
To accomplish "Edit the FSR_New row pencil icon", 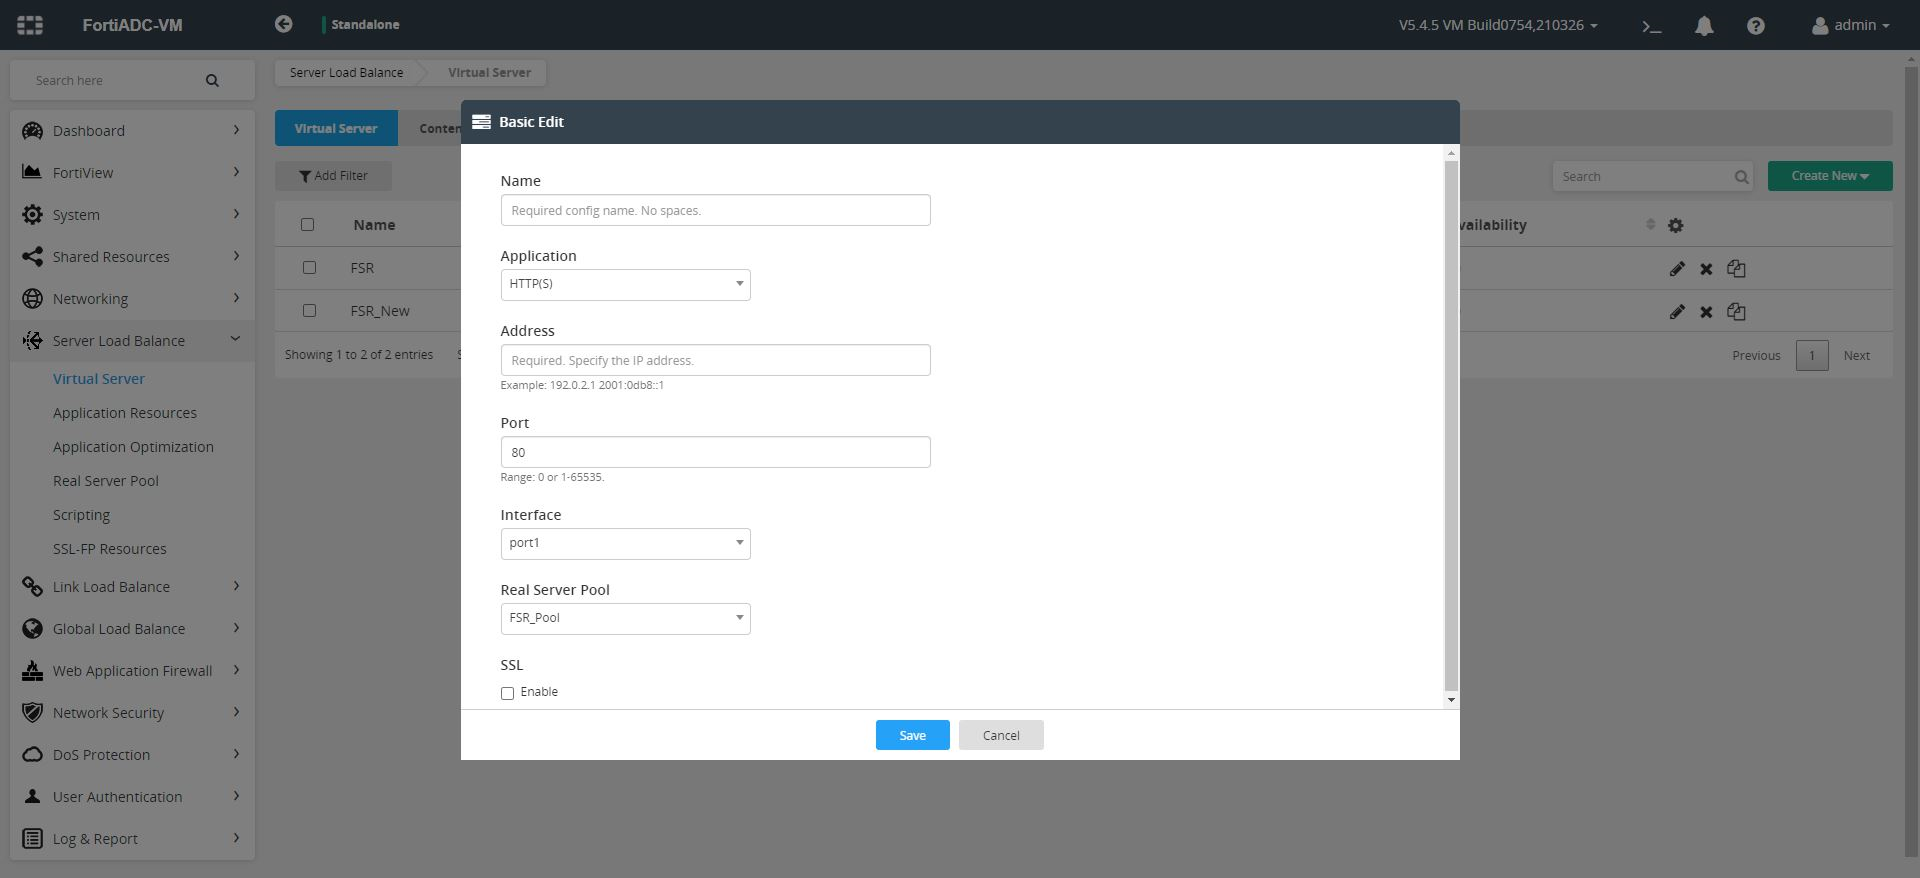I will pos(1677,312).
